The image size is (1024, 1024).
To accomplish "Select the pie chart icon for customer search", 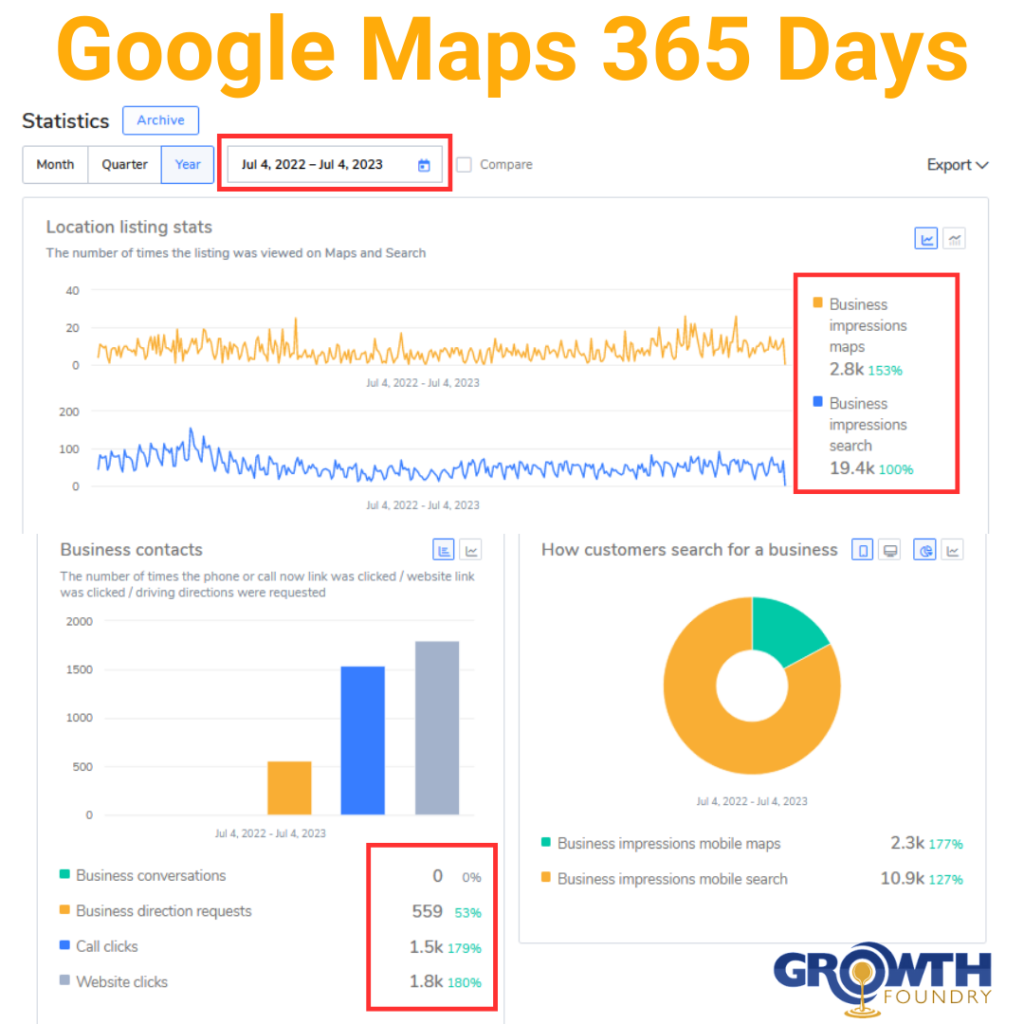I will (924, 549).
